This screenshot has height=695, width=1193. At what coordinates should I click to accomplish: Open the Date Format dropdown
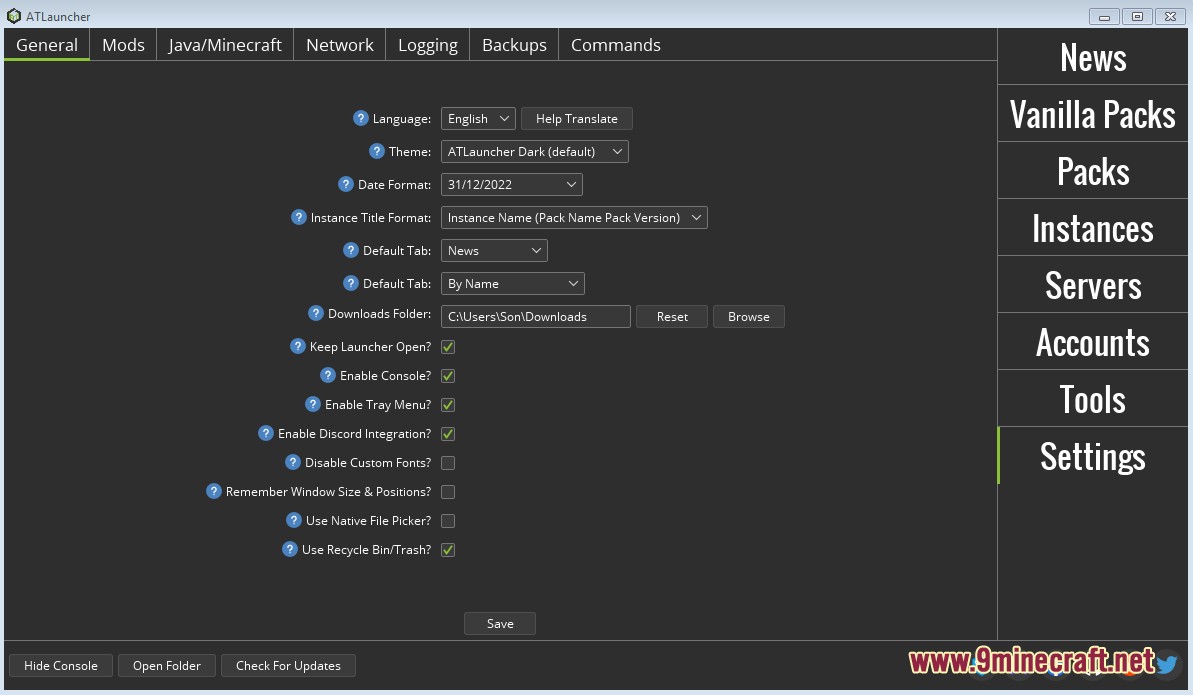(x=511, y=184)
